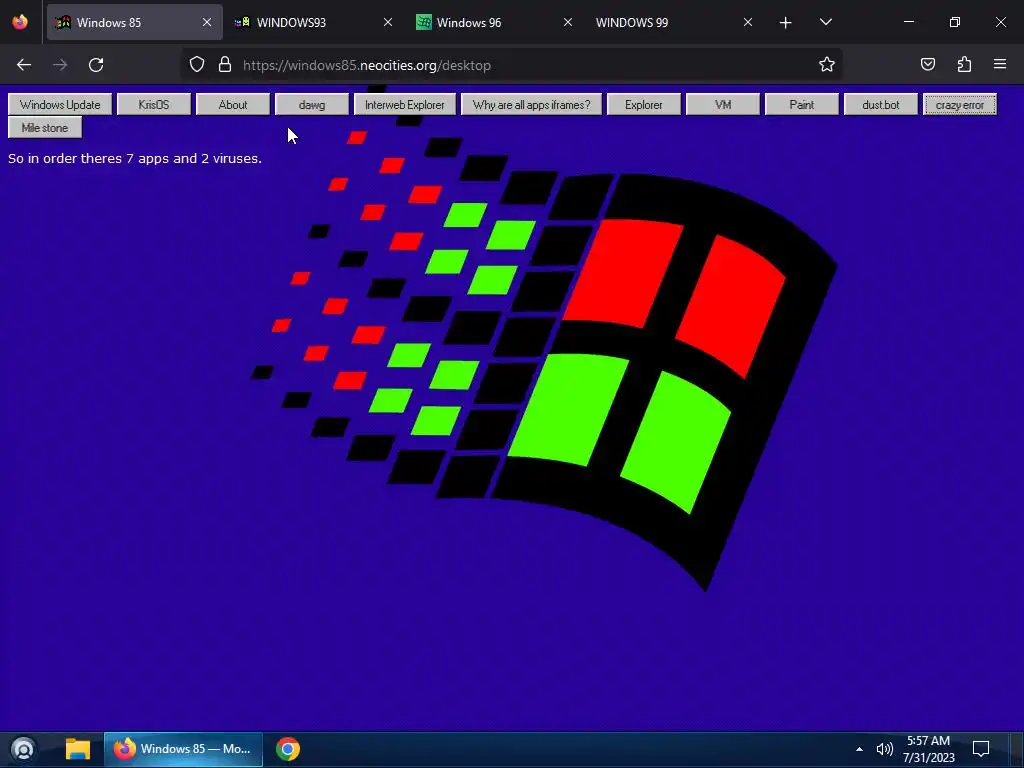Screen dimensions: 1024x768
Task: Open the notification center icon
Action: click(x=981, y=749)
